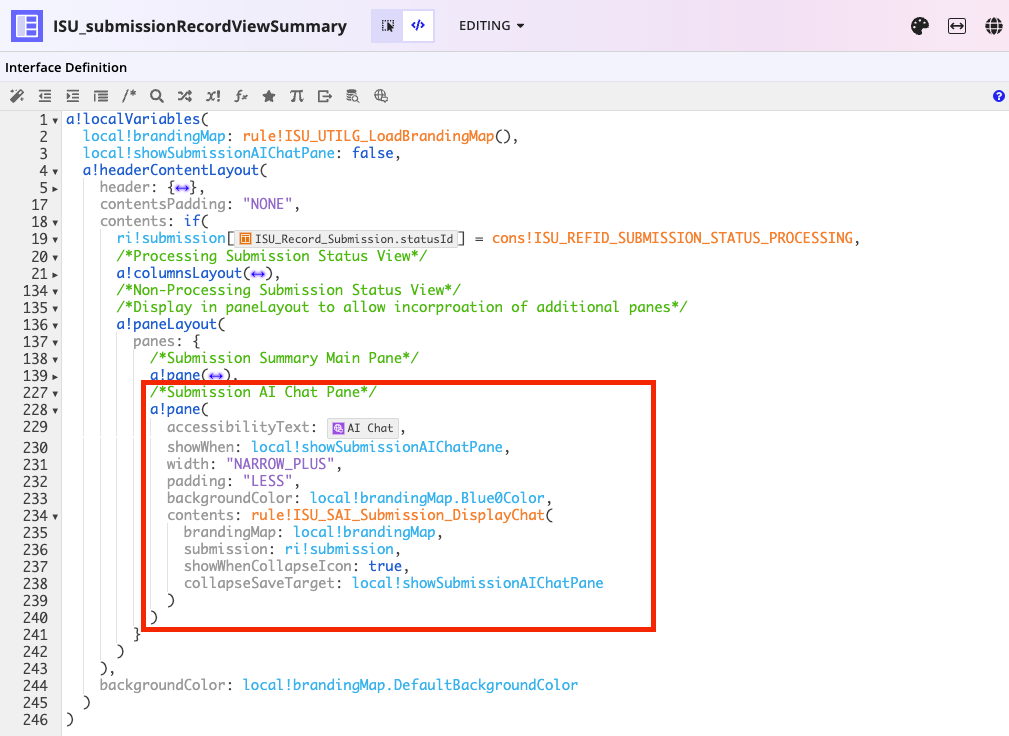Click the x! local variable icon
The width and height of the screenshot is (1009, 736).
(x=213, y=96)
